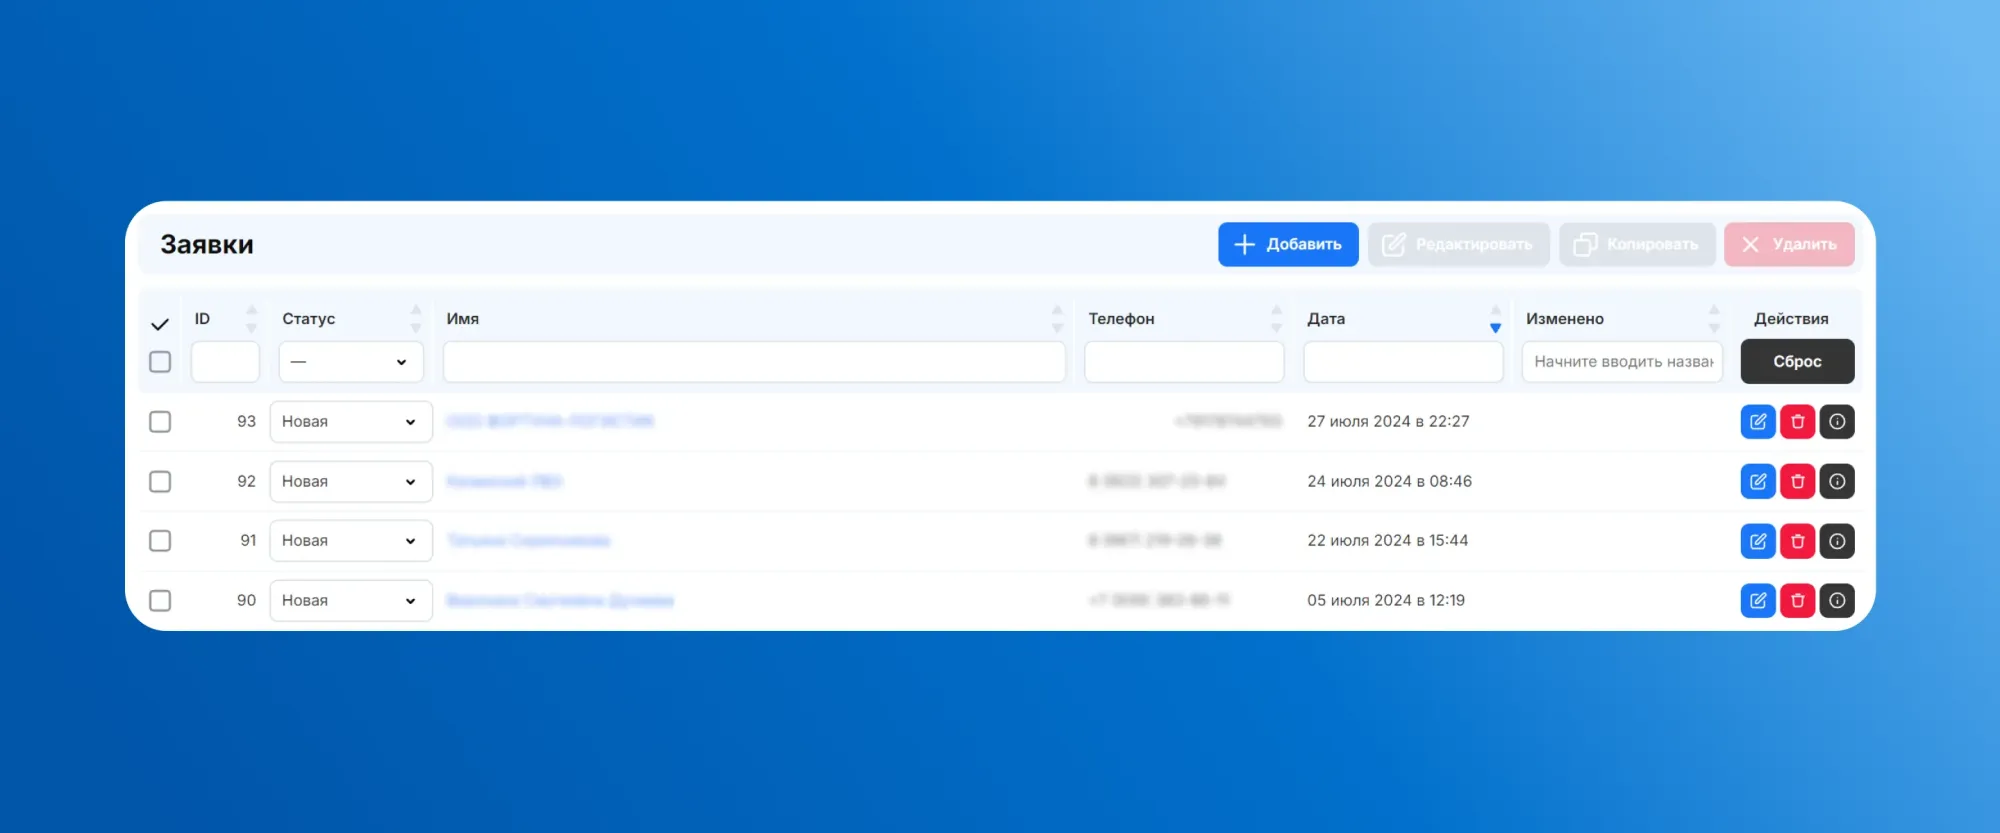Click the Добавить button
The height and width of the screenshot is (833, 2000).
tap(1288, 244)
